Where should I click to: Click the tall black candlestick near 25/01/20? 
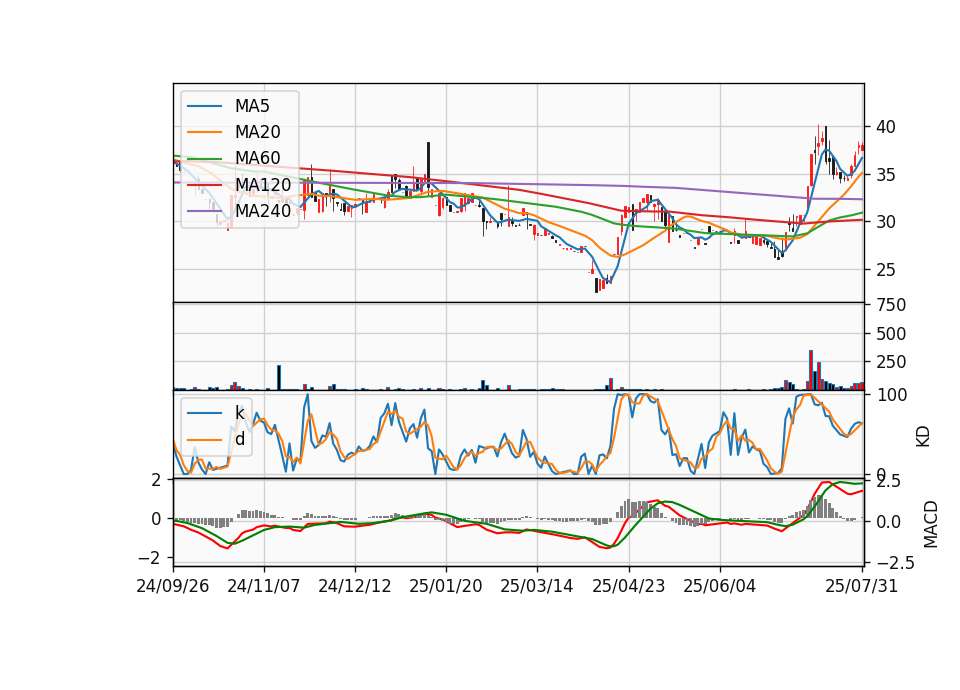pyautogui.click(x=429, y=163)
